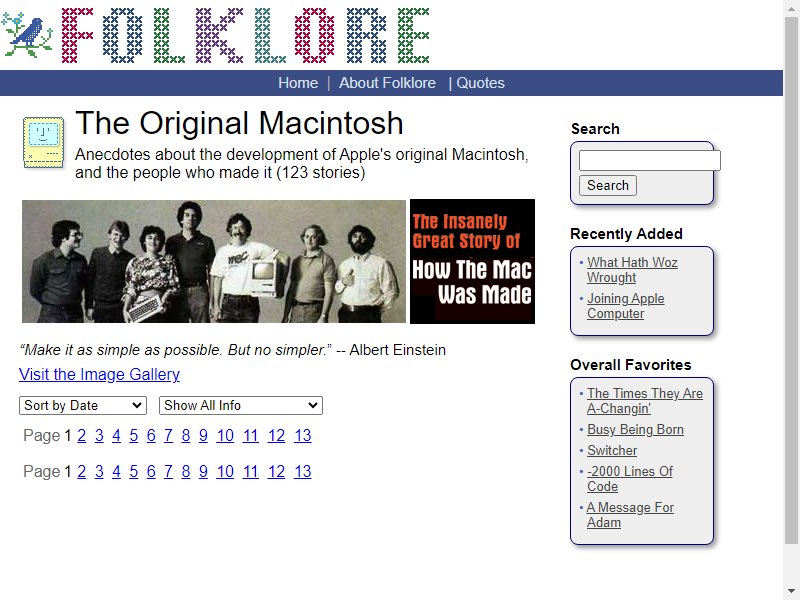Open the Switcher story link
The image size is (800, 600).
click(612, 451)
